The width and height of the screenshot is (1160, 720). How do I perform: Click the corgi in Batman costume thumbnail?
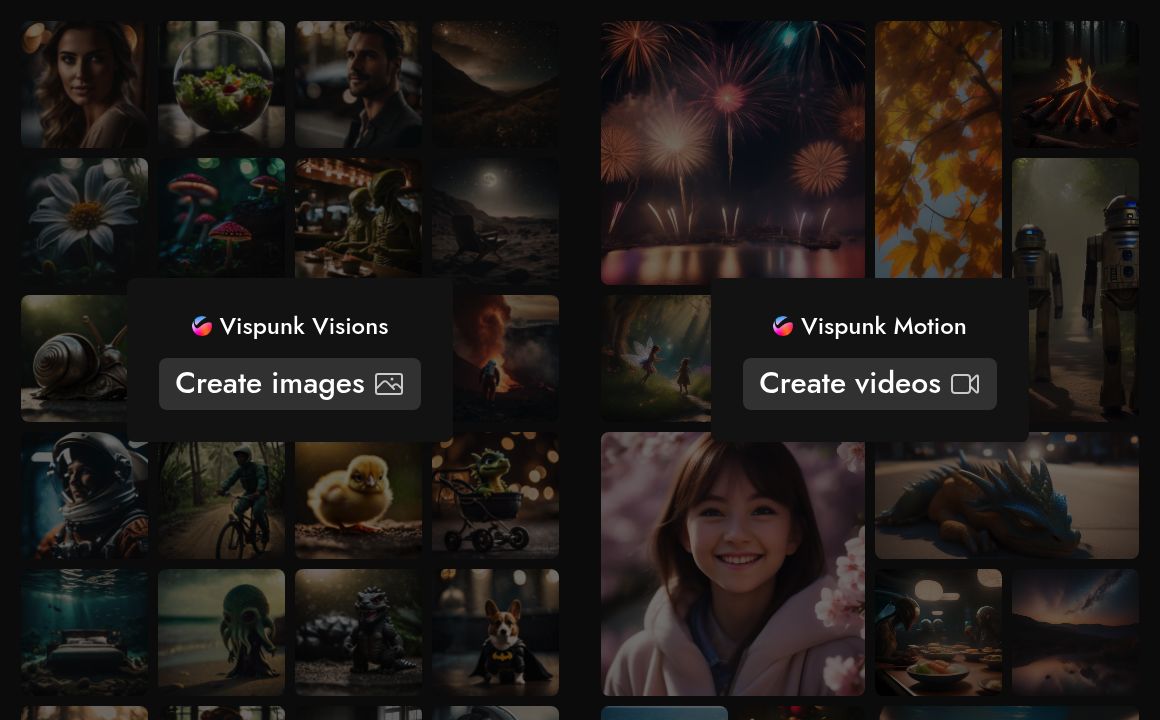click(x=495, y=631)
